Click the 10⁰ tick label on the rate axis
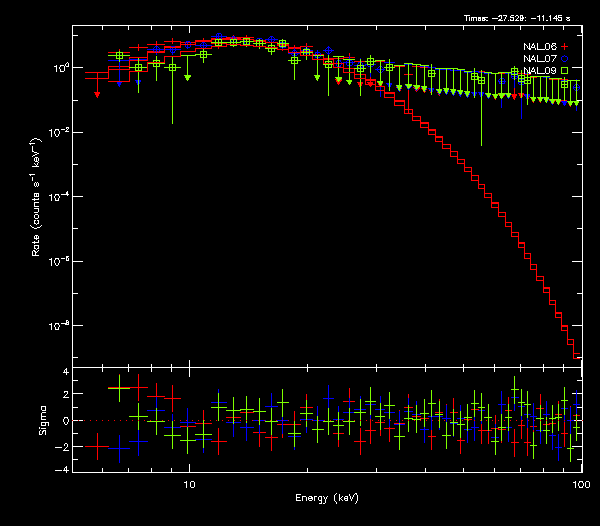 [x=61, y=67]
